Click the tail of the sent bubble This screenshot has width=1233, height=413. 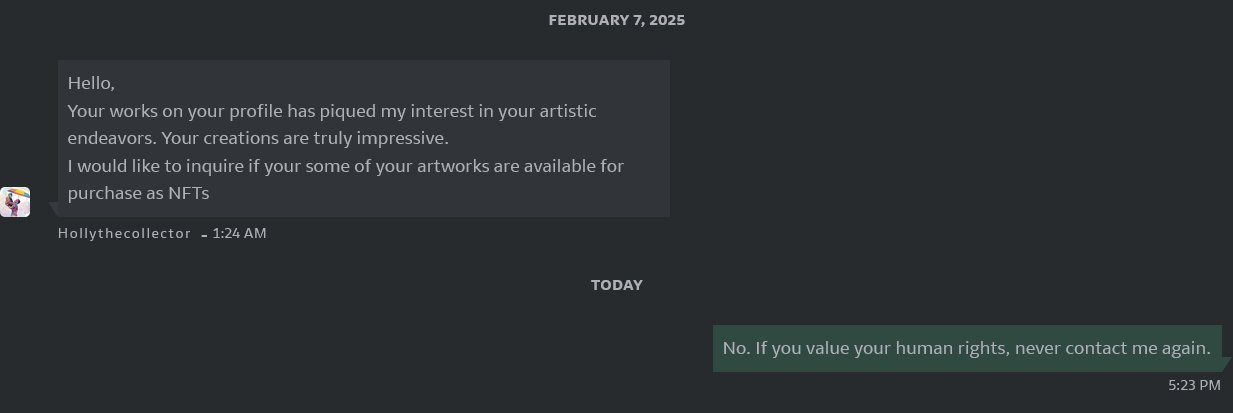[x=1226, y=364]
